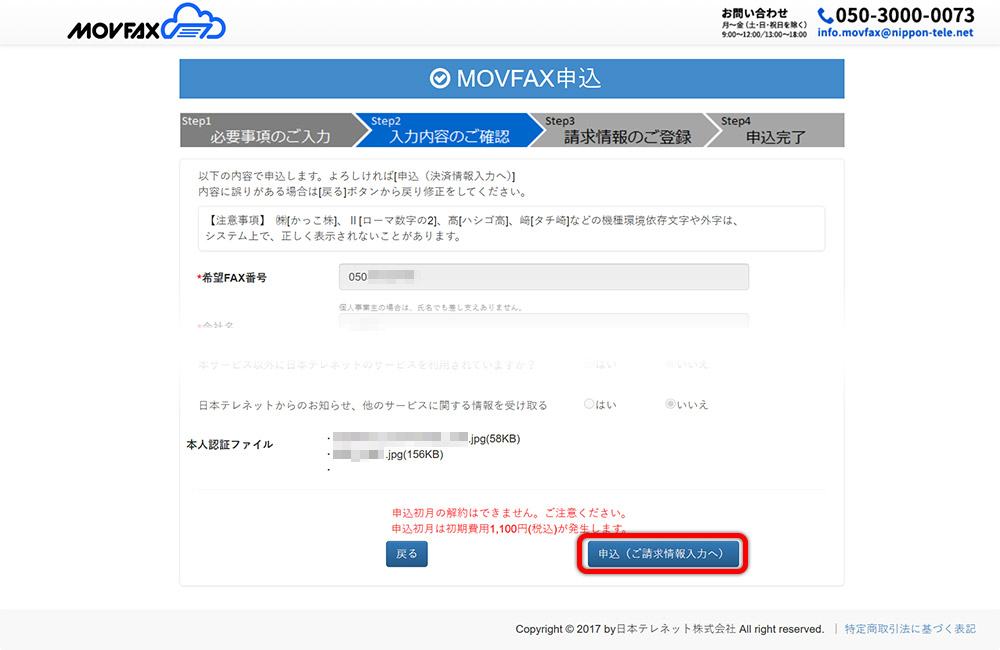Submit with 申込（ご請求情報入力へ） button

(x=664, y=554)
